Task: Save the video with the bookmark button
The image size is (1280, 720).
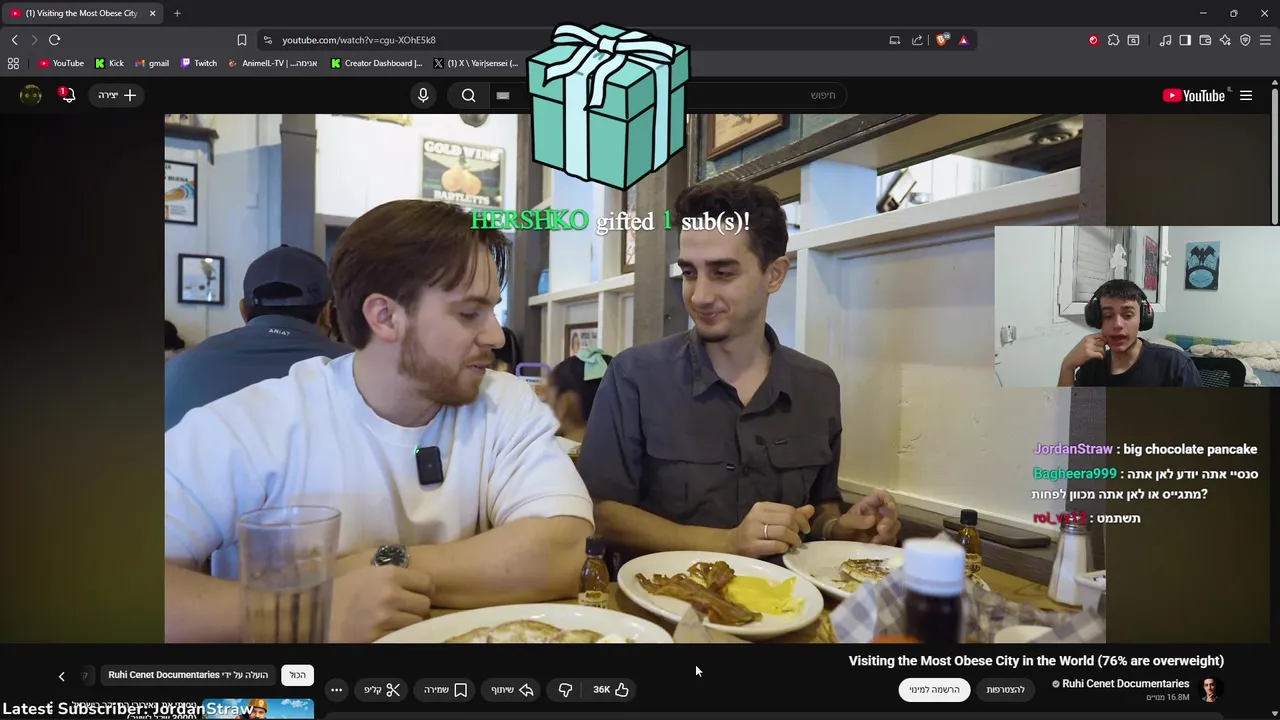Action: coord(446,690)
